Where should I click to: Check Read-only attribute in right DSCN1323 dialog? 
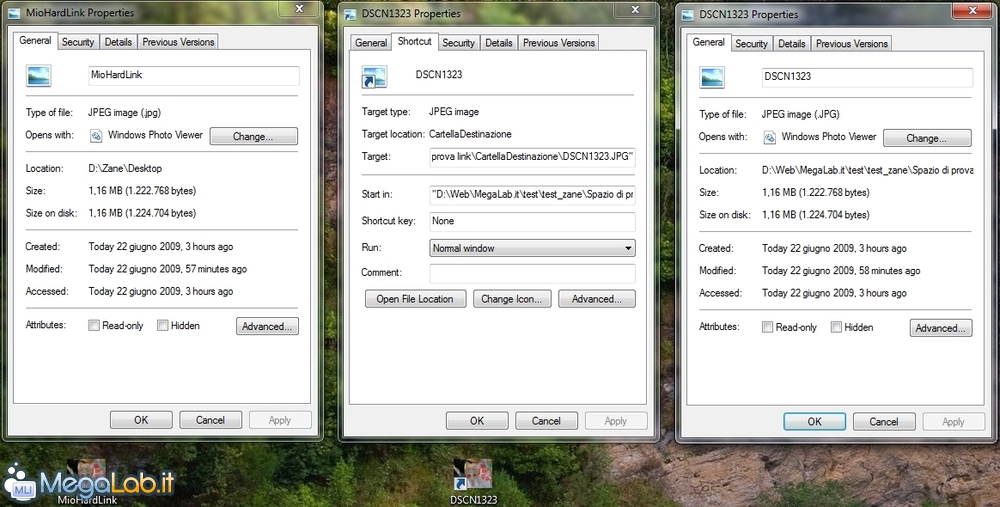[767, 328]
